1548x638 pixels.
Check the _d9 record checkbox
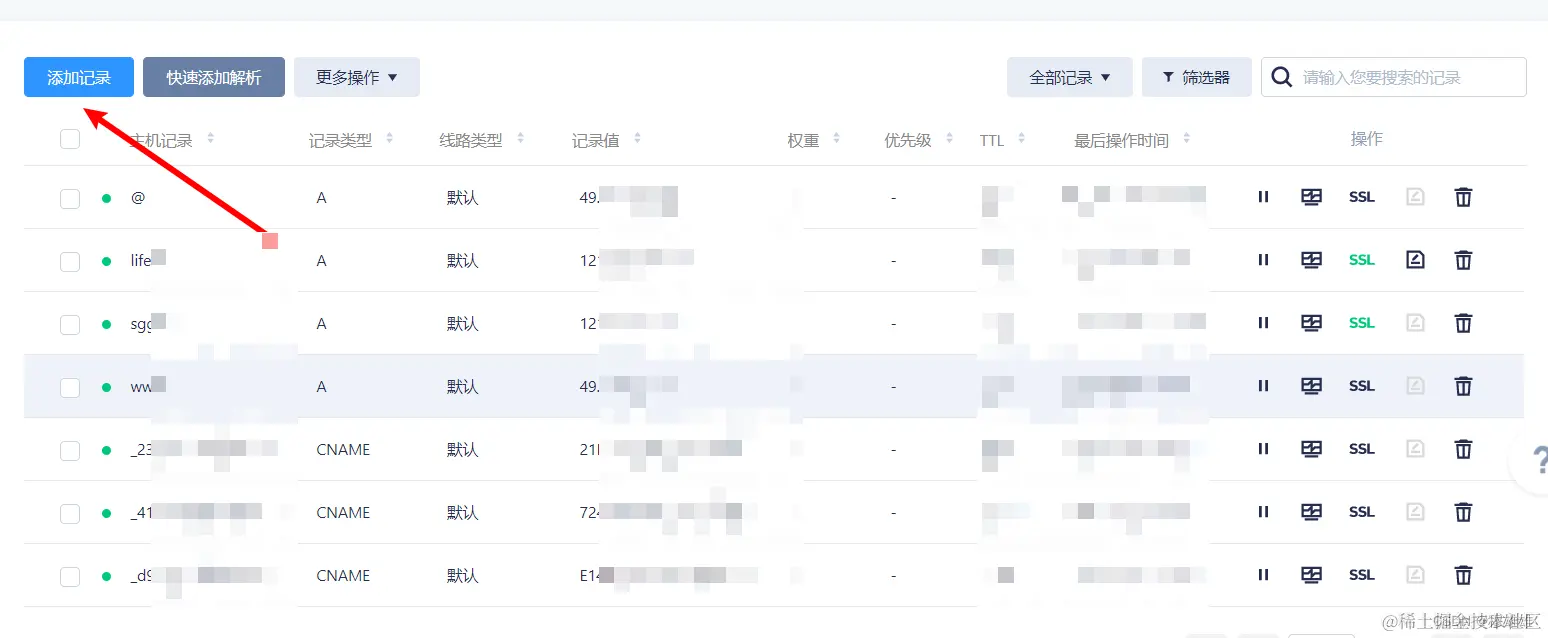coord(70,576)
